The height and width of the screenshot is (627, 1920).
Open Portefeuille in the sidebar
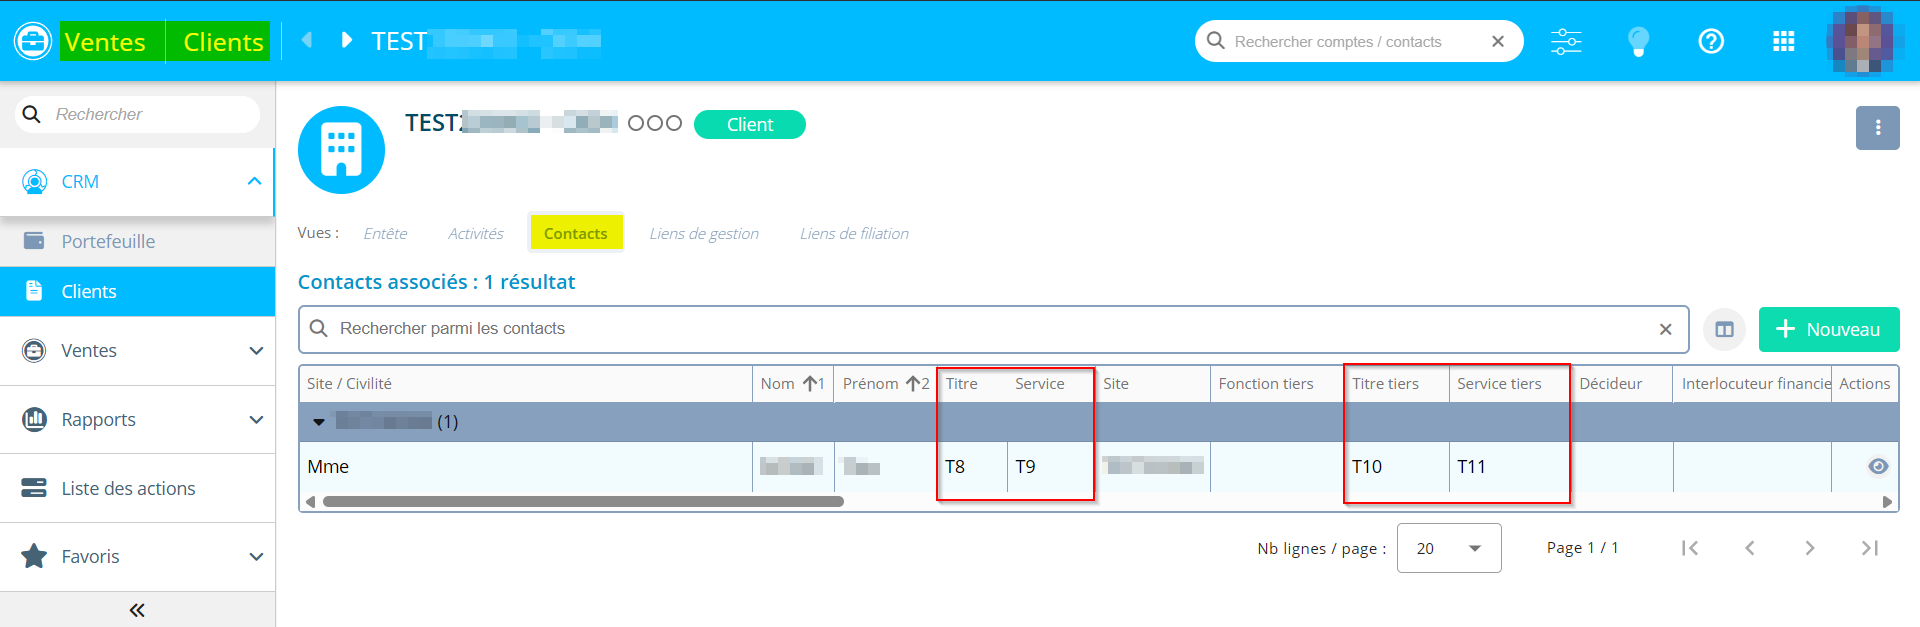(108, 242)
